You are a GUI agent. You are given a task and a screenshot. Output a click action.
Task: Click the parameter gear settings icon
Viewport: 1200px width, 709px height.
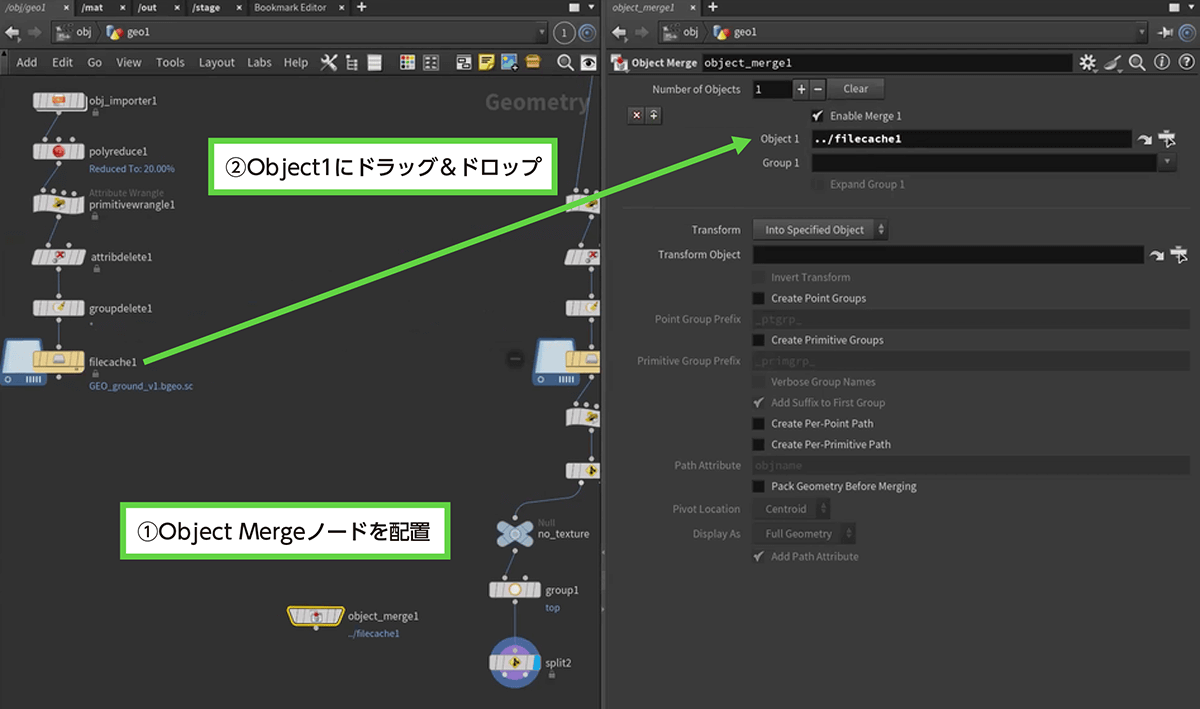(x=1088, y=63)
